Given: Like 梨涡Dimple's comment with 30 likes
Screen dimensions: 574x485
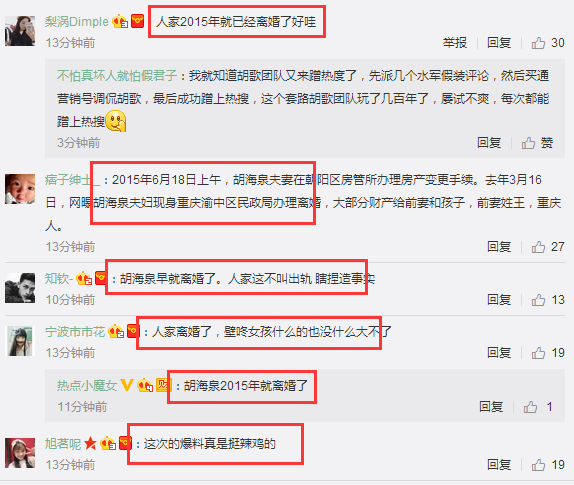Looking at the screenshot, I should coord(538,43).
